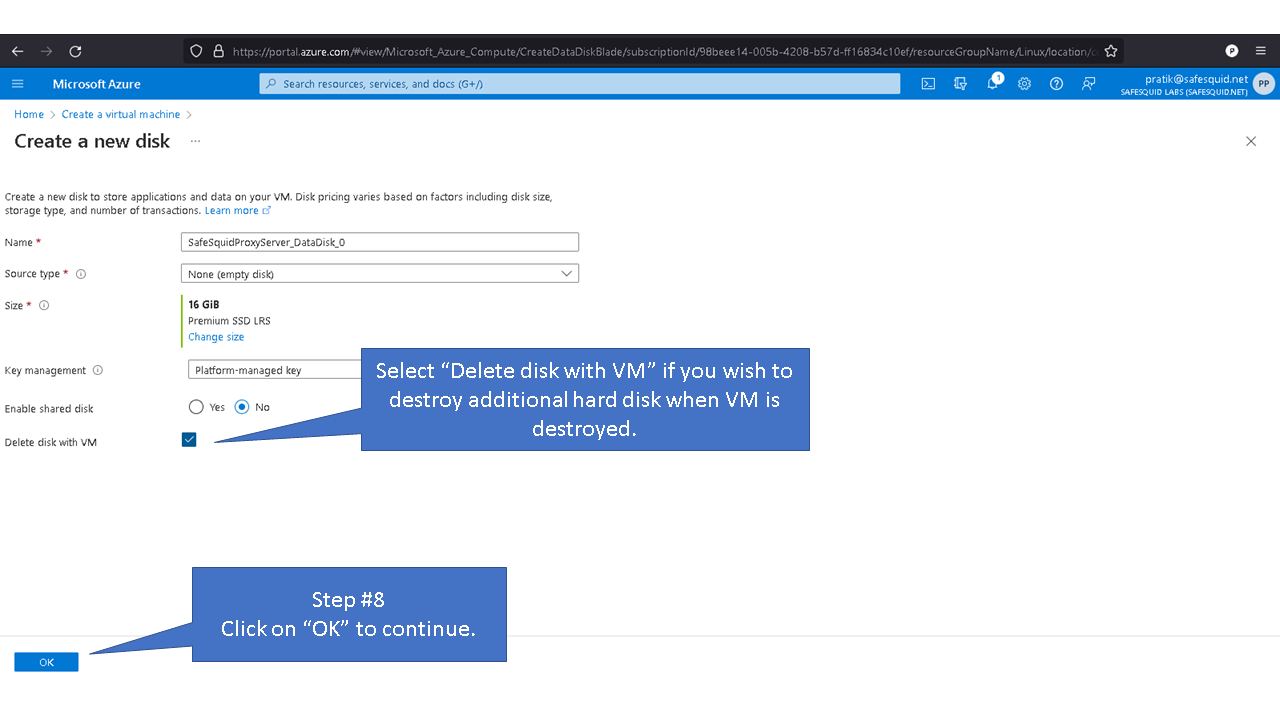Select No for Enable shared disk
The height and width of the screenshot is (720, 1280).
(x=242, y=407)
